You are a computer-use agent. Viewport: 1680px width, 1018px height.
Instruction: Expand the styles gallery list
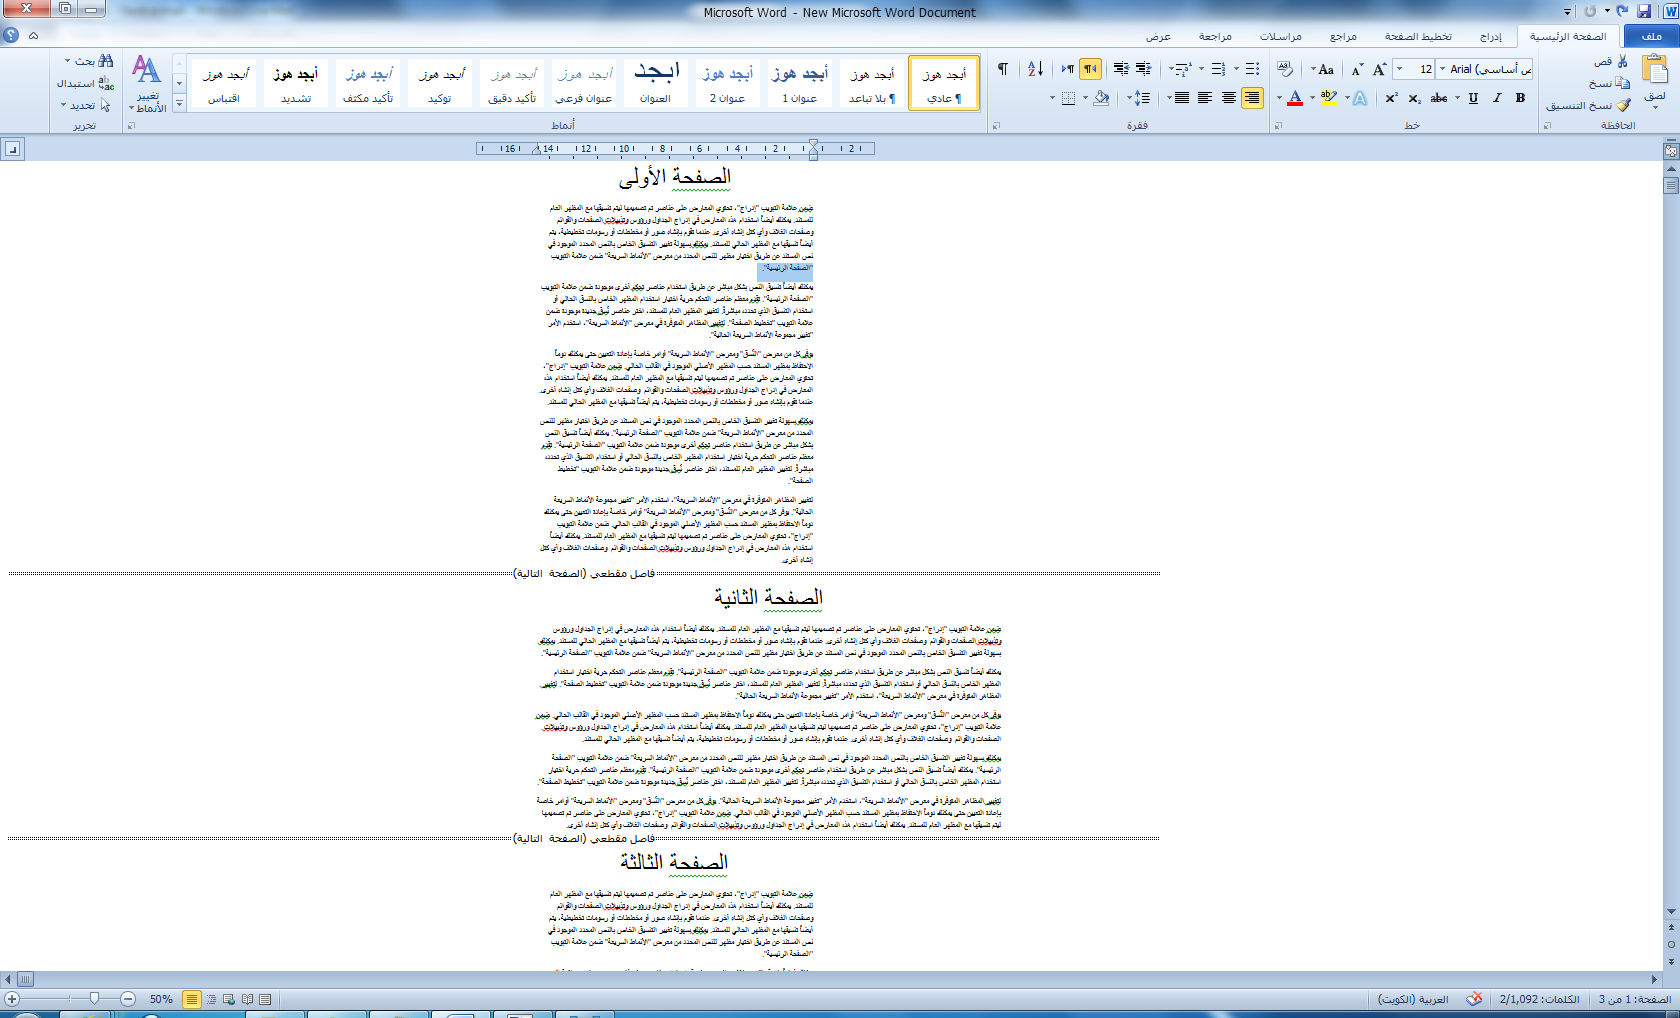click(180, 103)
